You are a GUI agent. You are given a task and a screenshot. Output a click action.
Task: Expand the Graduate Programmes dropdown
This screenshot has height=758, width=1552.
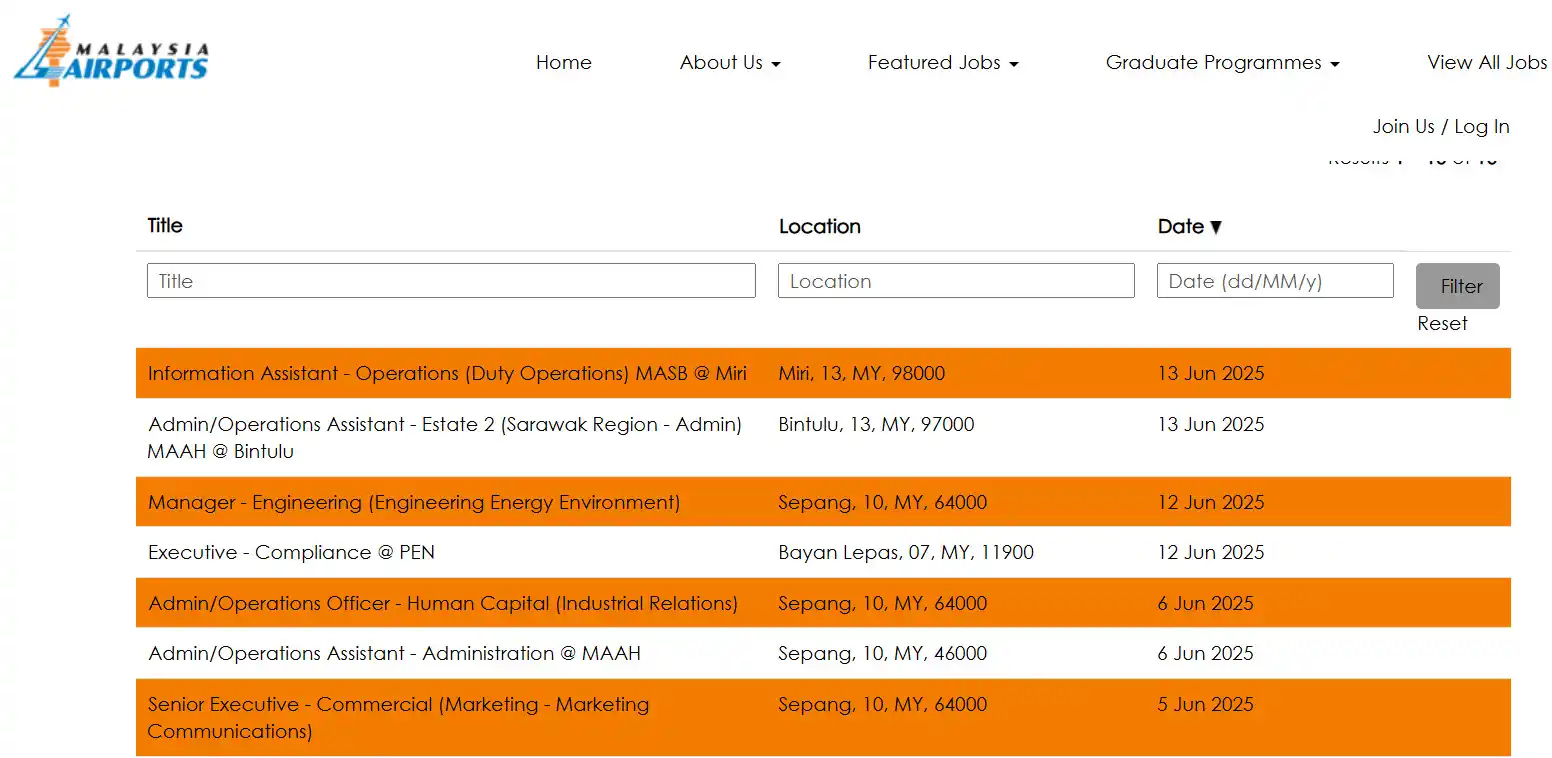coord(1222,62)
